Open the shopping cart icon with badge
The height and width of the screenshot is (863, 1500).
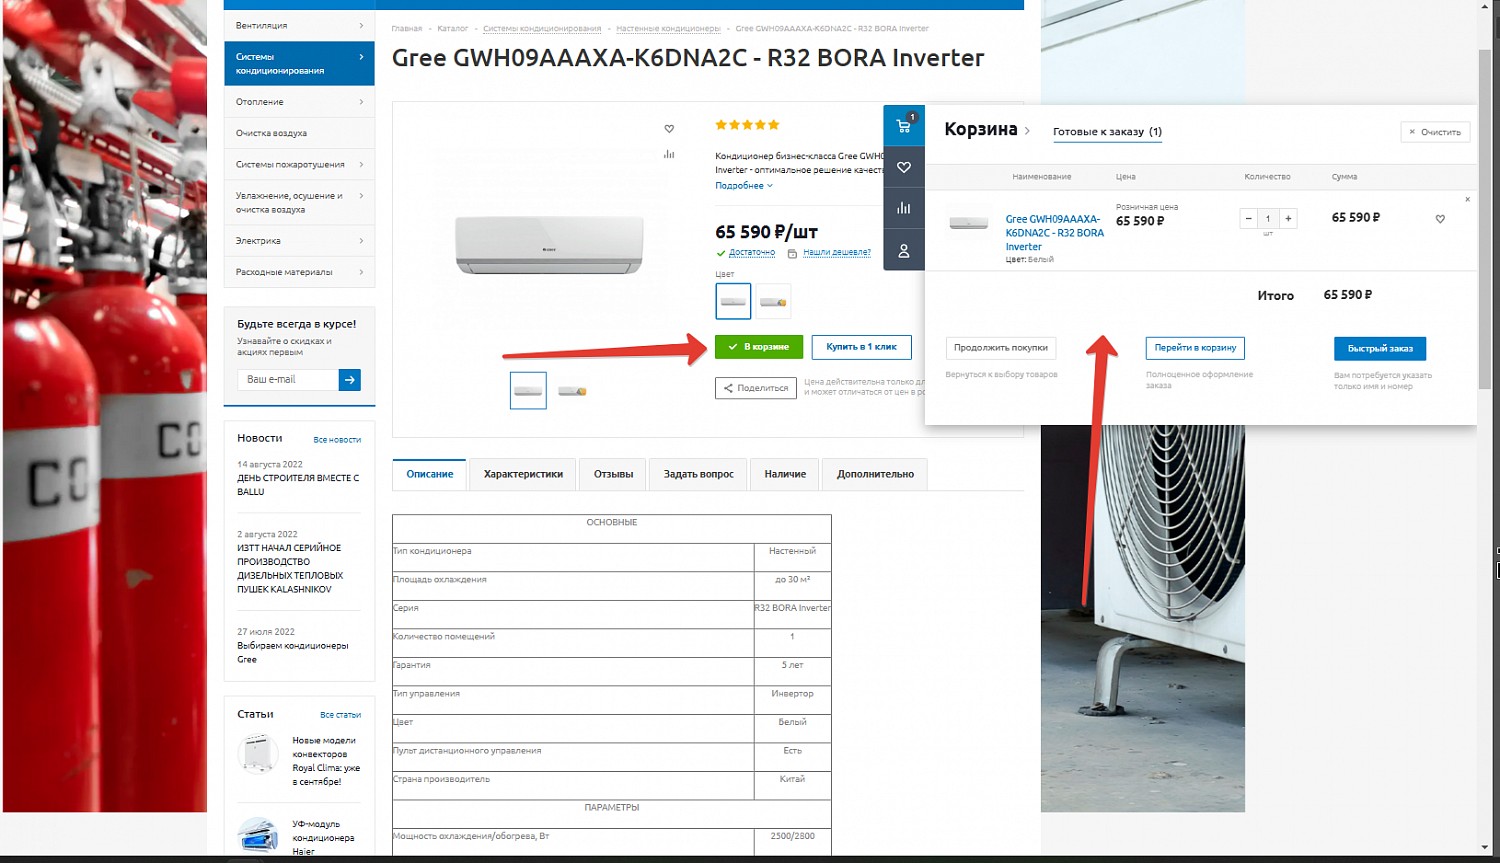pos(904,125)
